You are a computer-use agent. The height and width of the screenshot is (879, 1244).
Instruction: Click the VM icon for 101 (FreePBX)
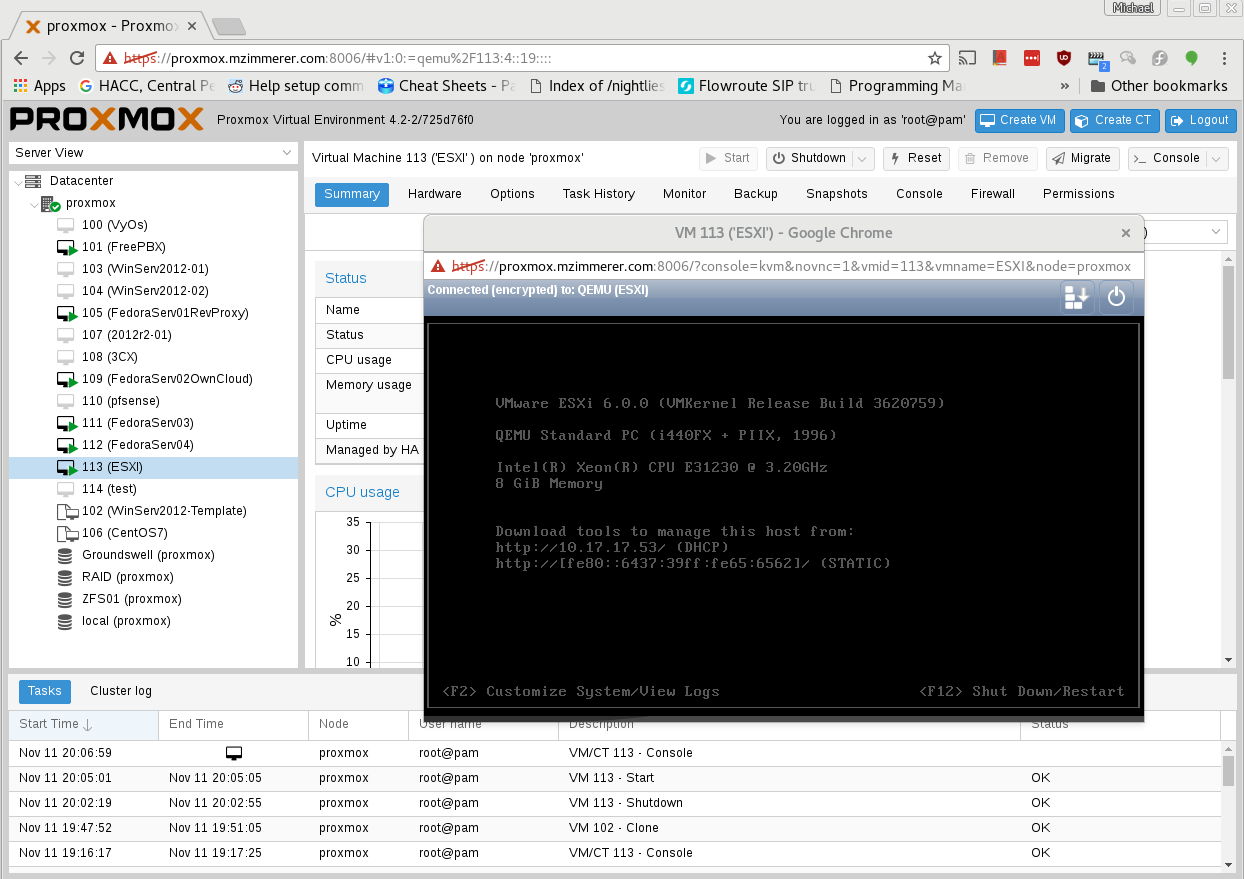click(66, 247)
